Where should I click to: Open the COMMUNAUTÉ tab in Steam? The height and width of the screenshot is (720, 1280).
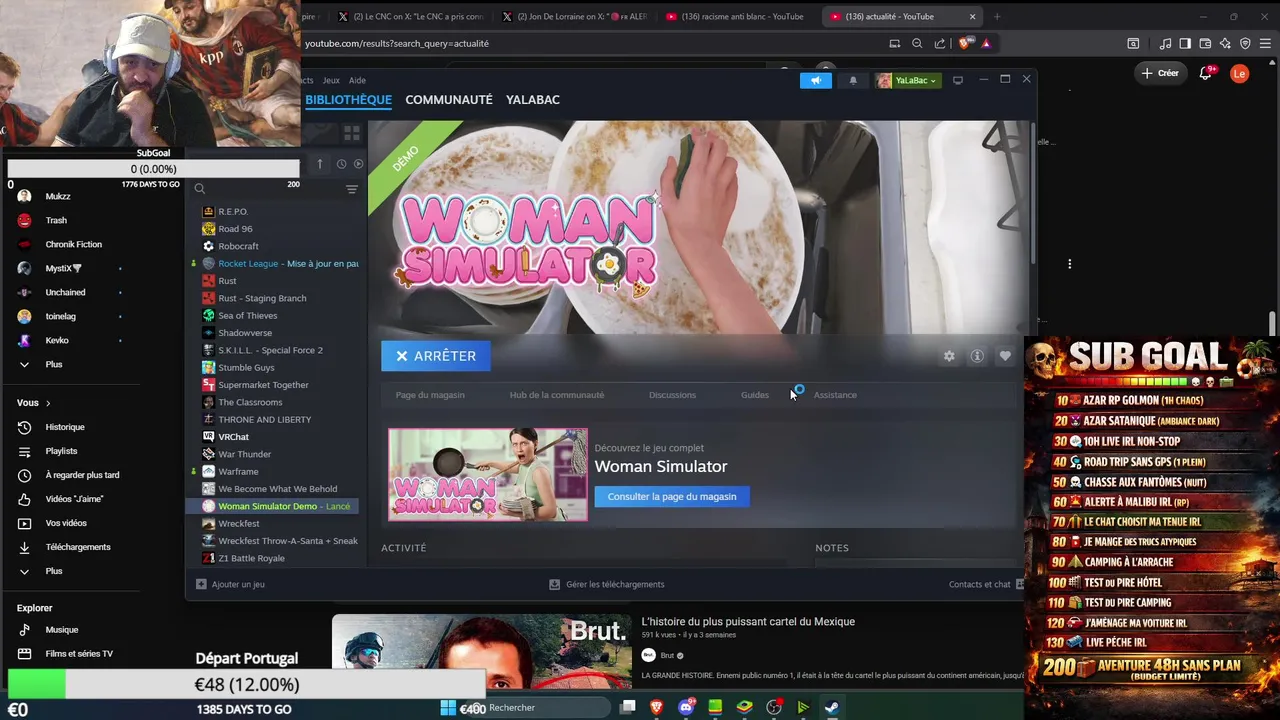pos(449,99)
